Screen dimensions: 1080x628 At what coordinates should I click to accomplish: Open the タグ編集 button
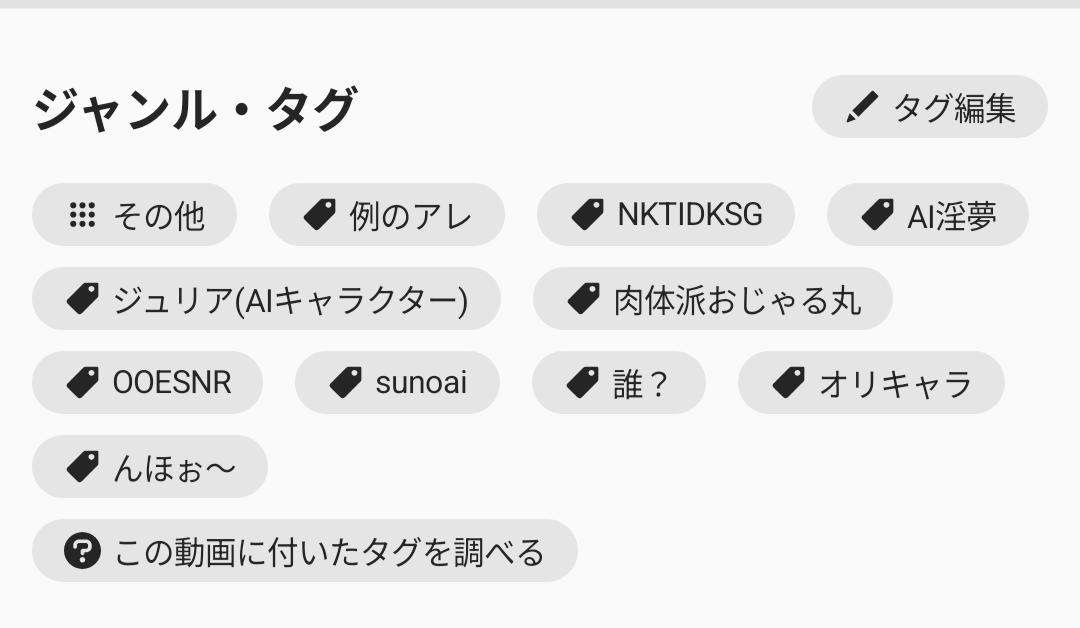click(x=930, y=107)
